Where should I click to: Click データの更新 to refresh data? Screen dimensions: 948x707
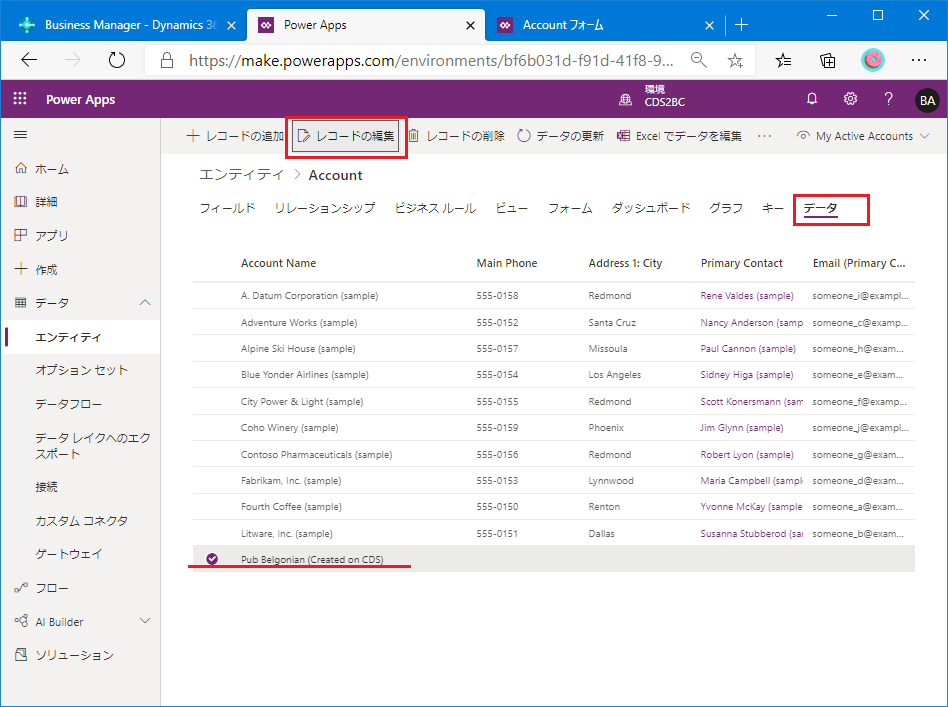pos(560,136)
